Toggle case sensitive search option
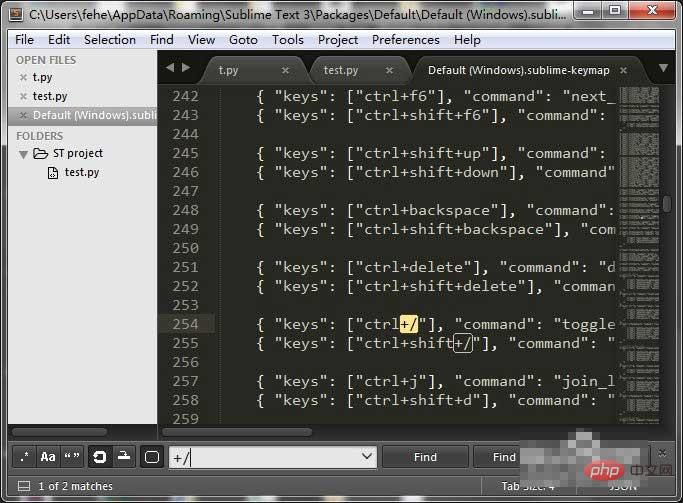Screen dimensions: 683x503 (x=47, y=457)
